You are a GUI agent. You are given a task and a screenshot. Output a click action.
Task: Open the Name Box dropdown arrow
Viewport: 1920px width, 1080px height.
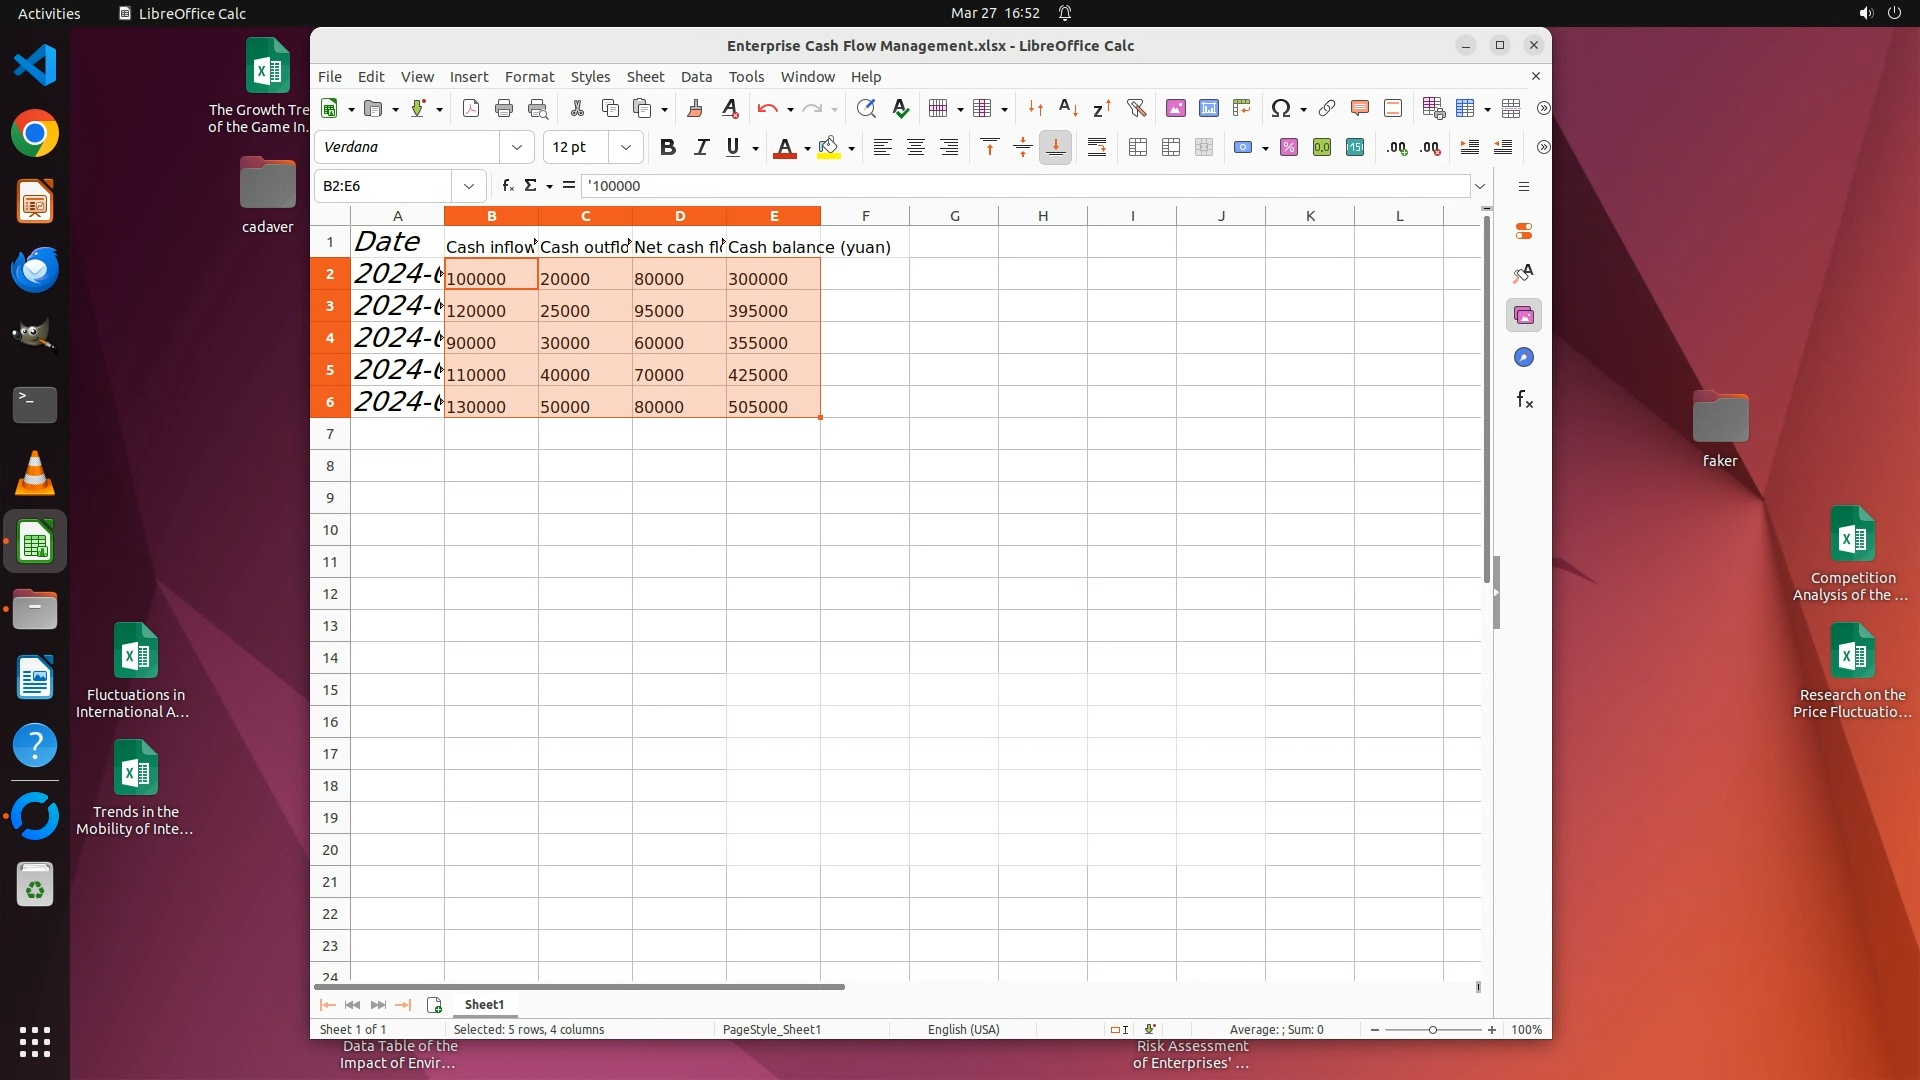tap(468, 186)
